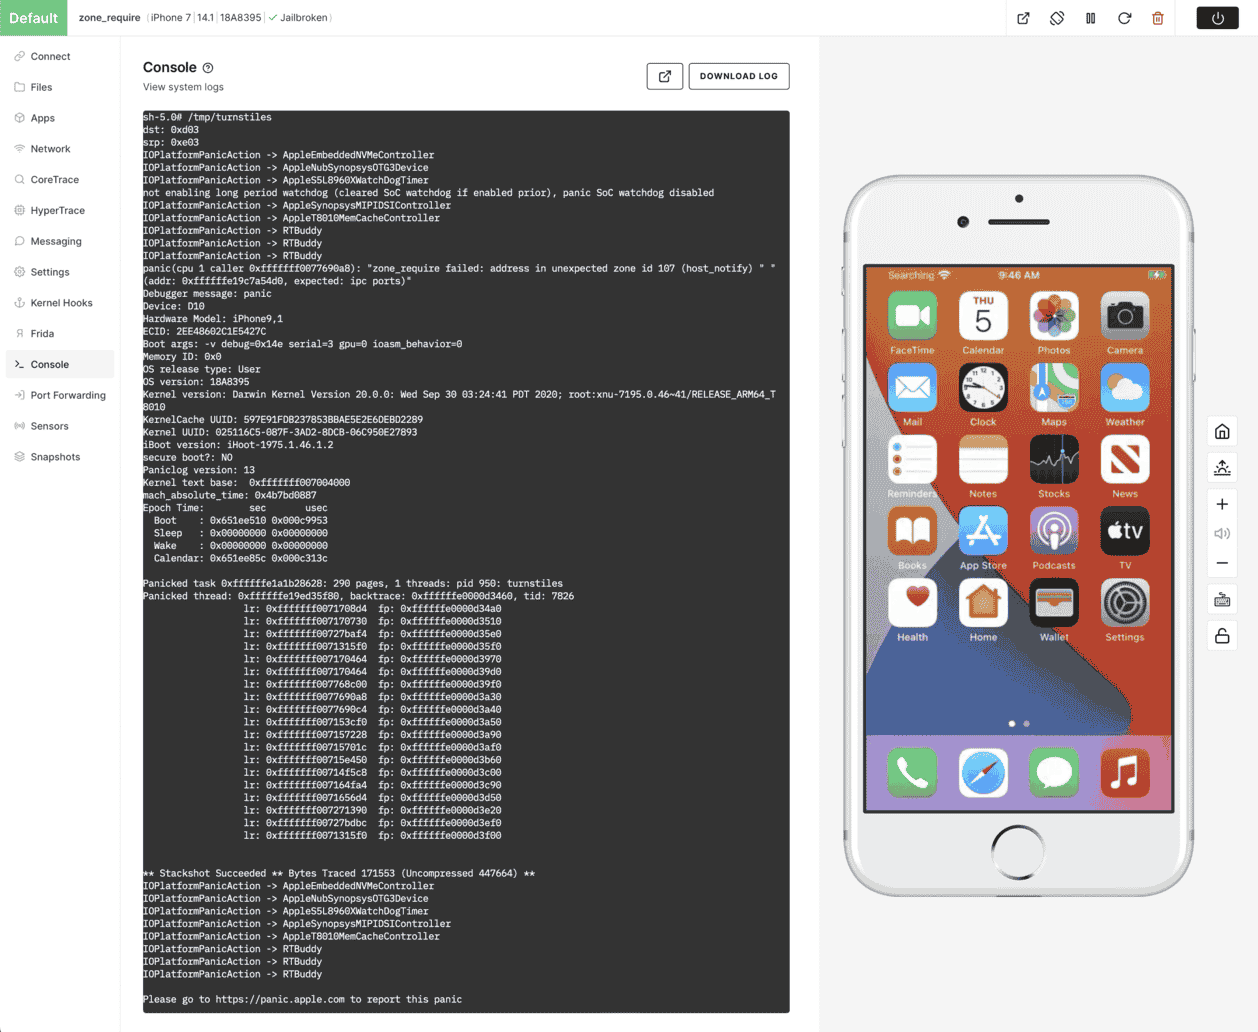1258x1032 pixels.
Task: Open device view in a new window
Action: tap(1023, 17)
